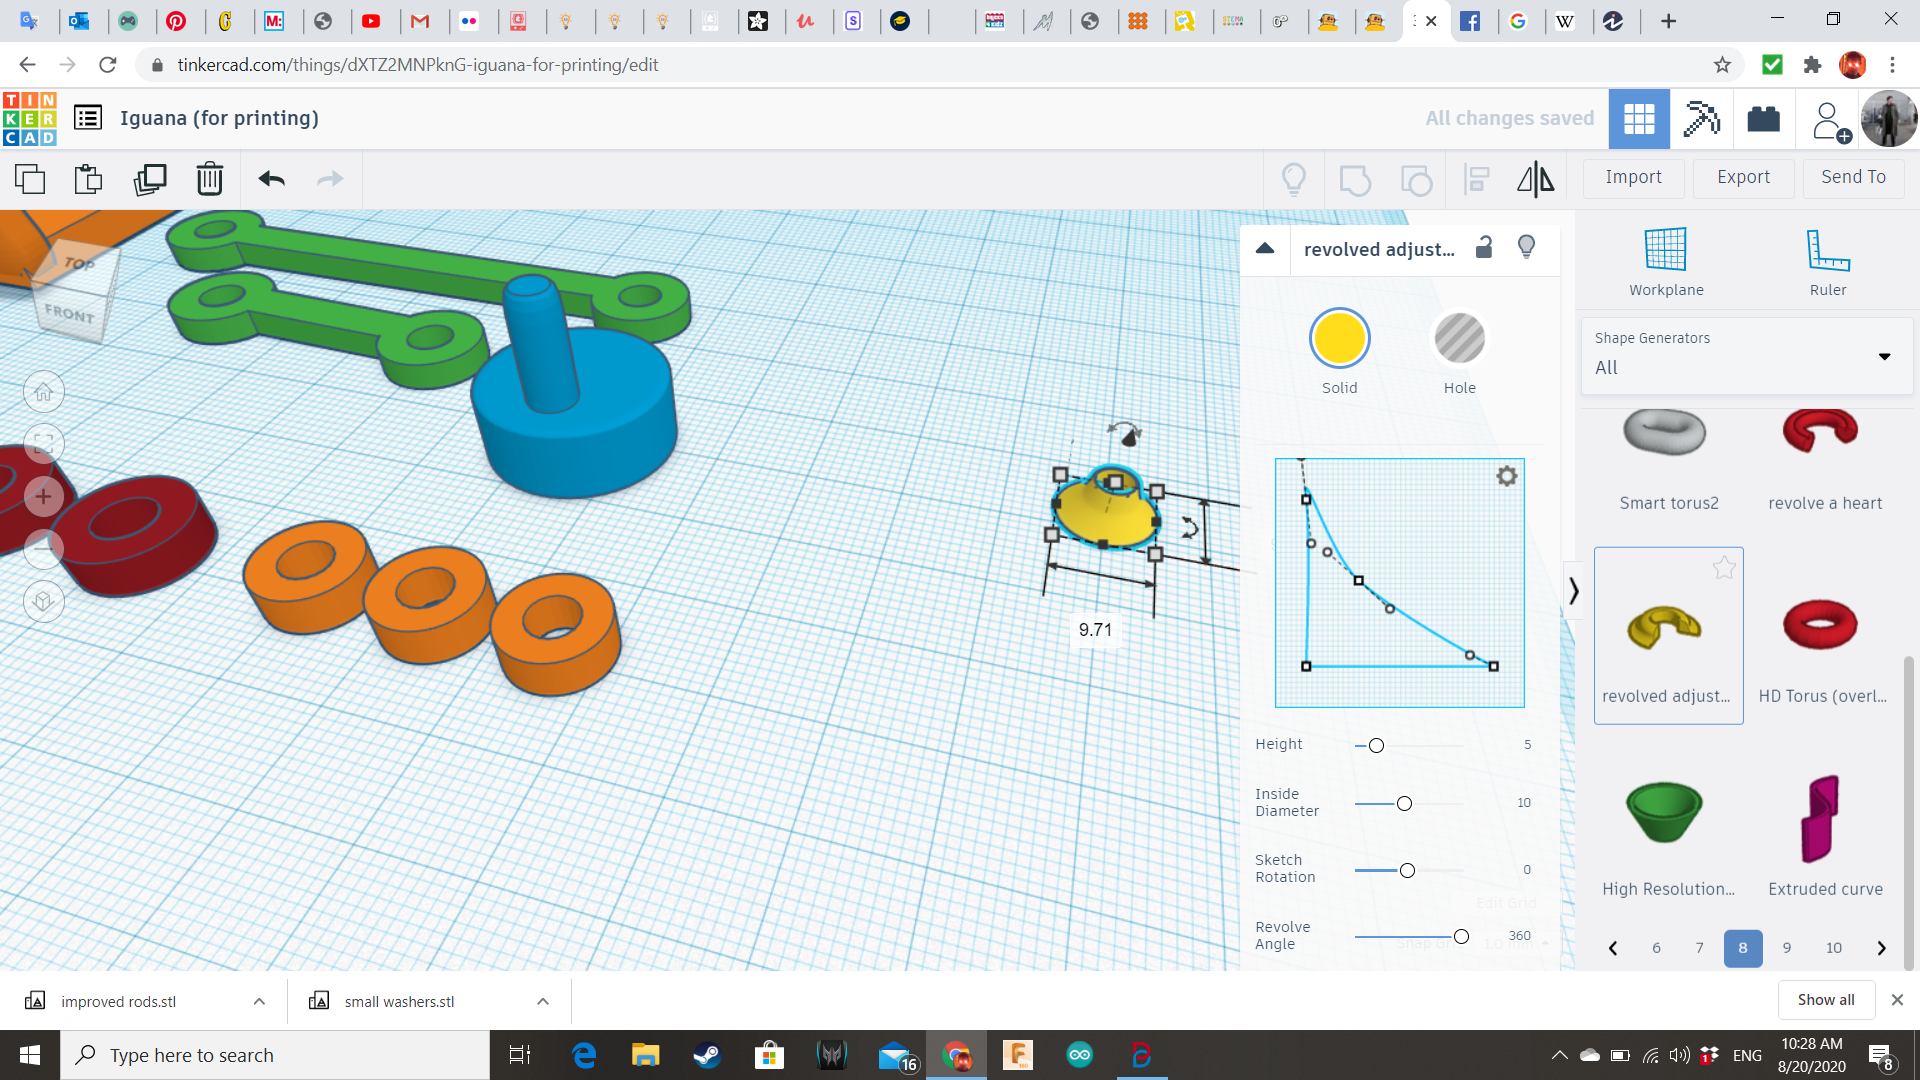Click the Revolve Angle slider handle
Viewport: 1920px width, 1080px height.
tap(1461, 937)
